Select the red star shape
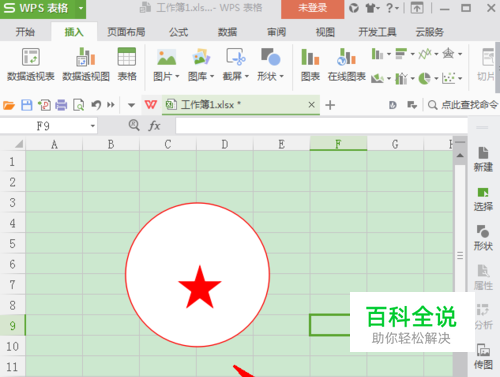The width and height of the screenshot is (500, 377). (199, 287)
